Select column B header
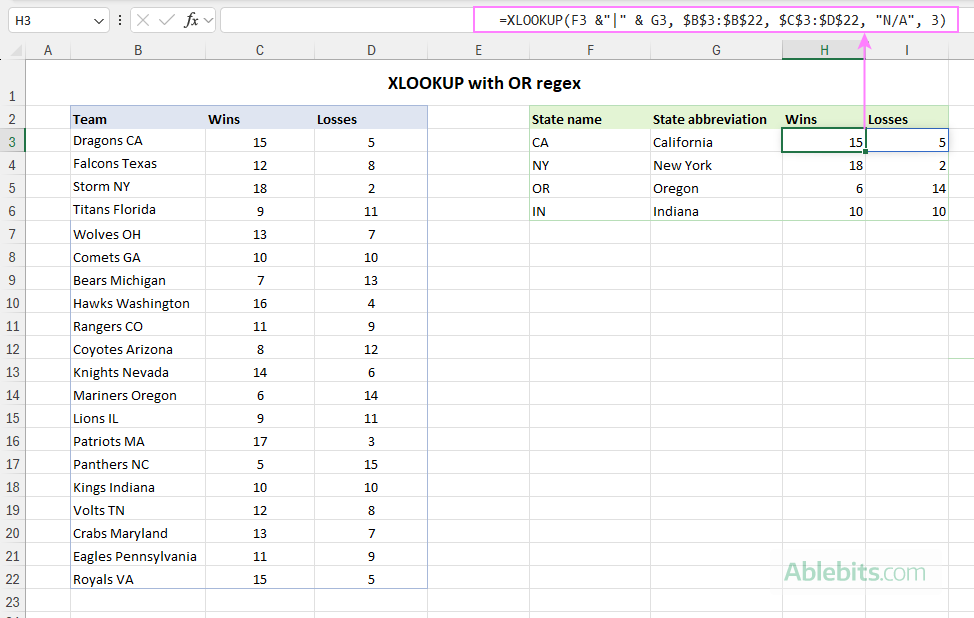The image size is (974, 618). click(x=137, y=49)
